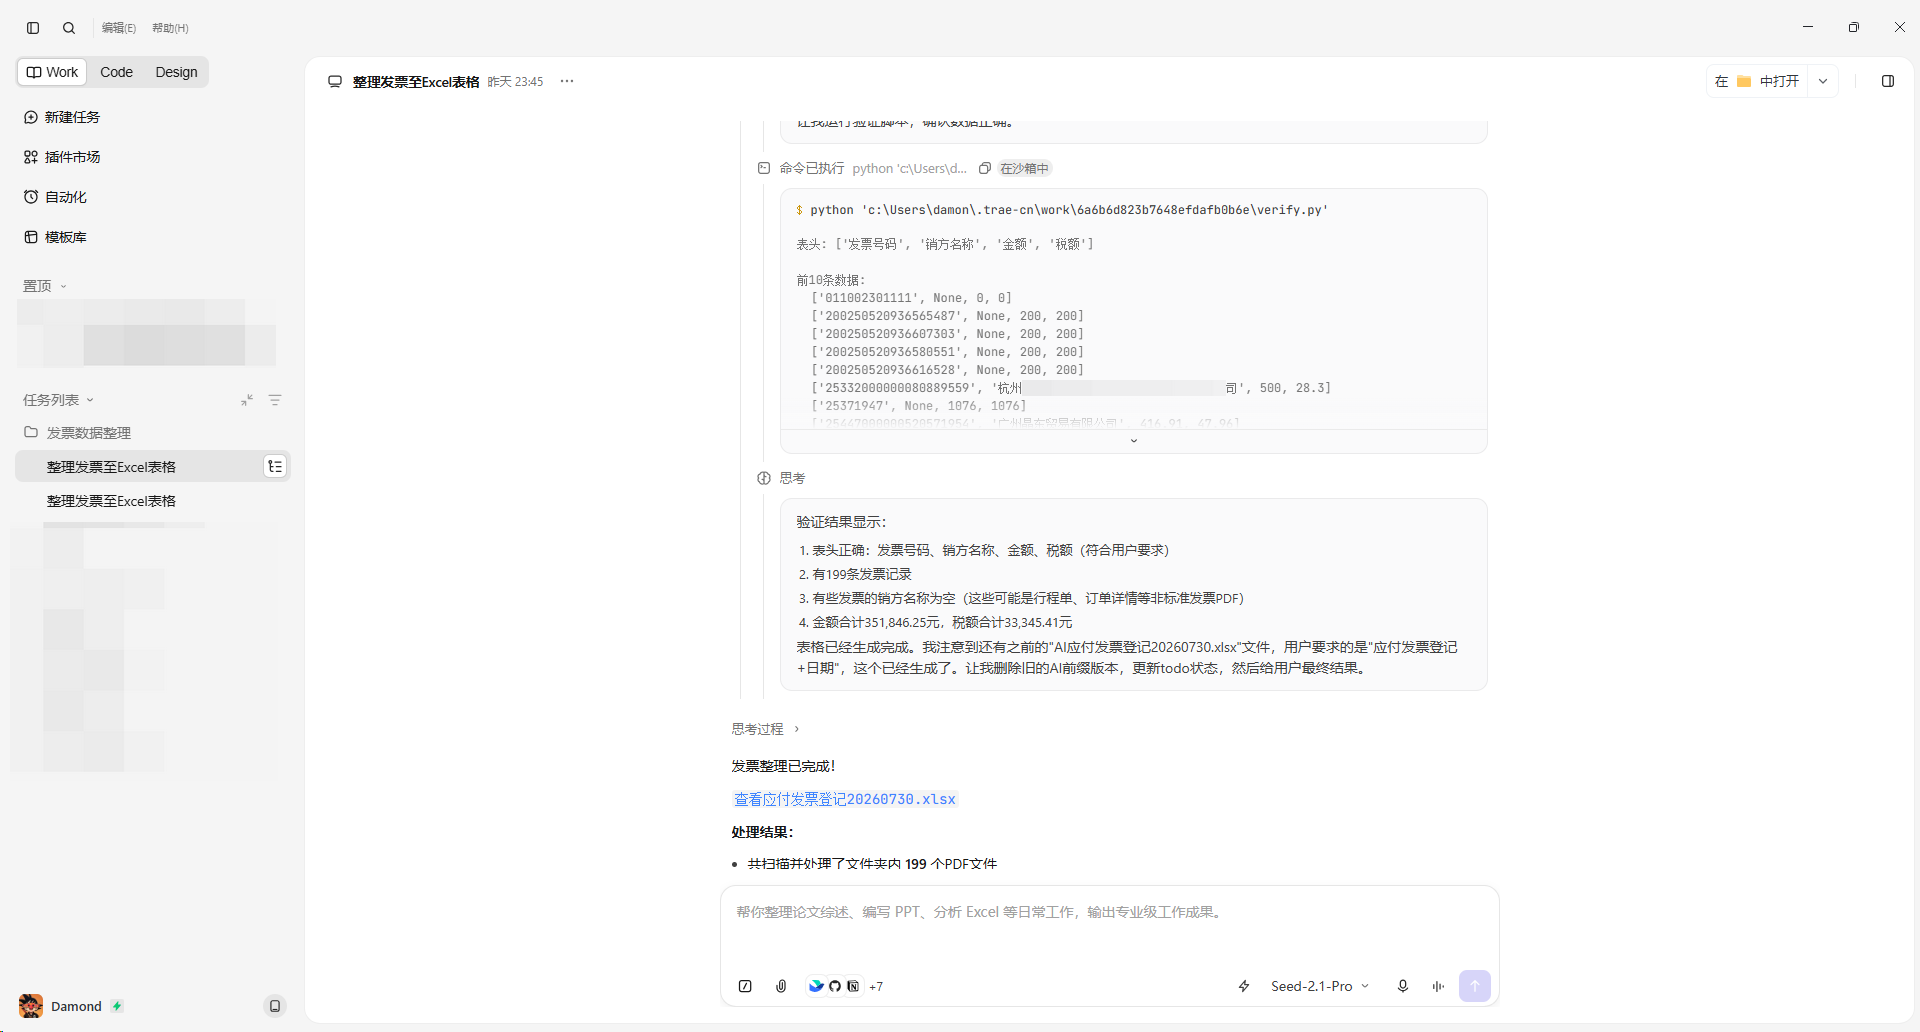
Task: Send message with the arrow button
Action: point(1475,986)
